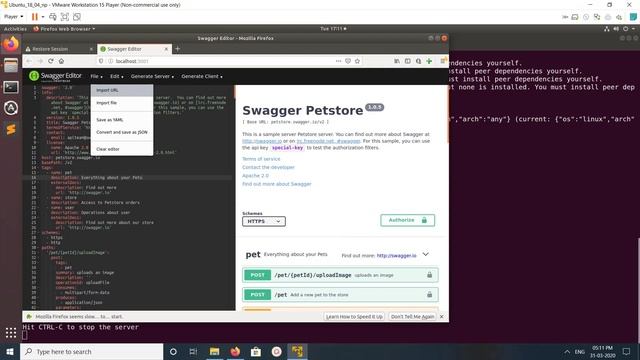
Task: Launch Terminal from the Ubuntu dock
Action: [x=11, y=87]
